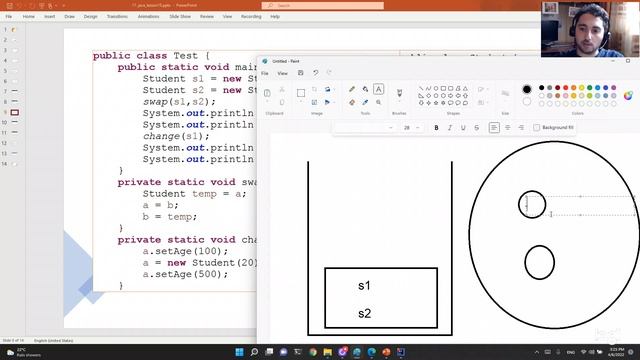Open File Explorer from the taskbar
The image size is (640, 360).
coord(327,352)
